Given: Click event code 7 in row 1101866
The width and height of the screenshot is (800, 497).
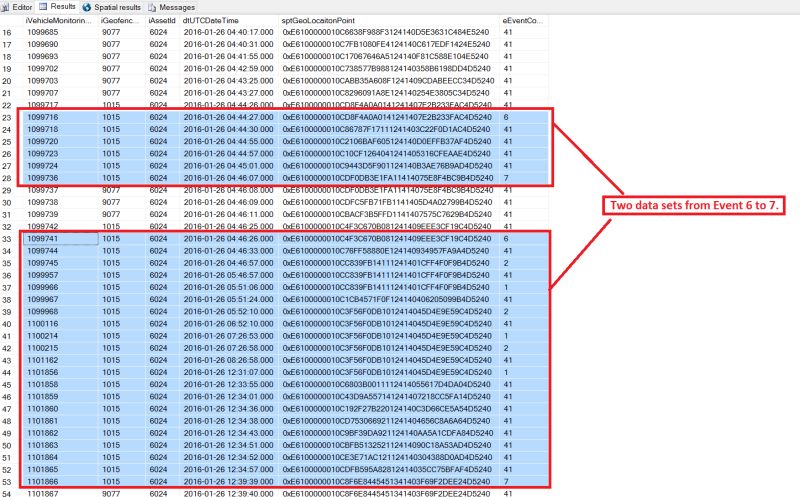Looking at the screenshot, I should click(x=506, y=482).
